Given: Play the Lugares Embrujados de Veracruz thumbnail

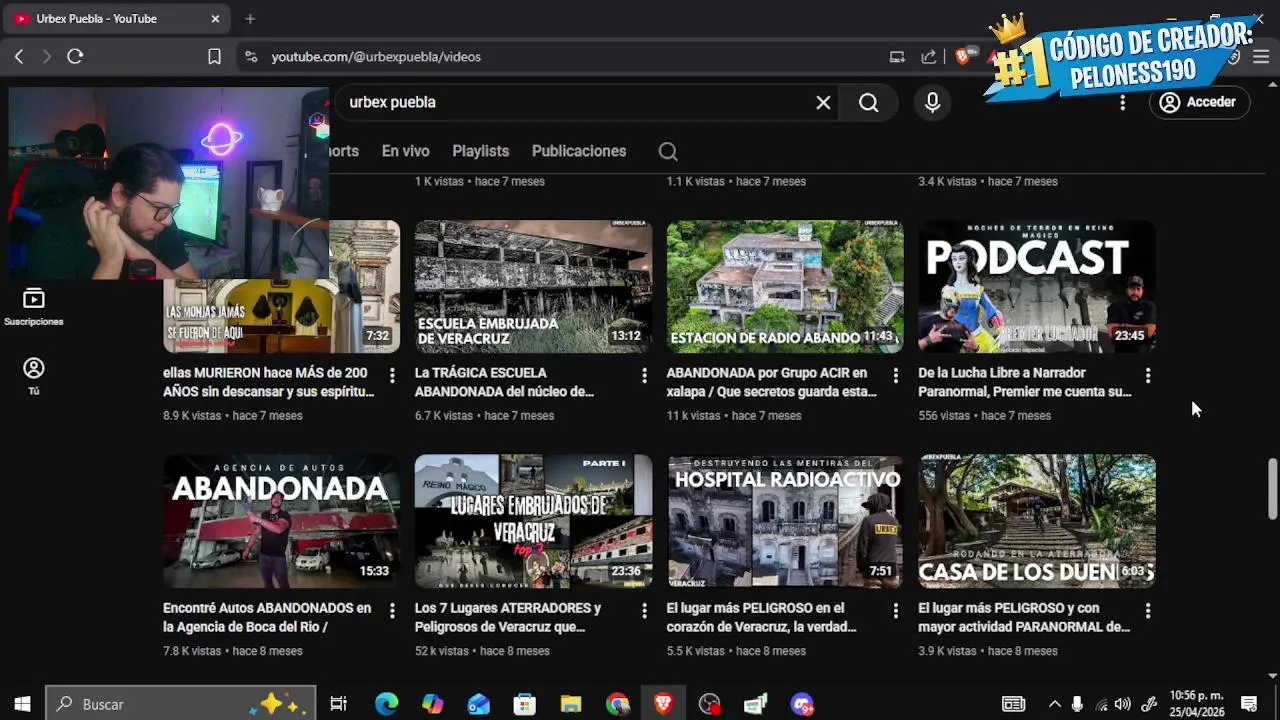Looking at the screenshot, I should [533, 521].
